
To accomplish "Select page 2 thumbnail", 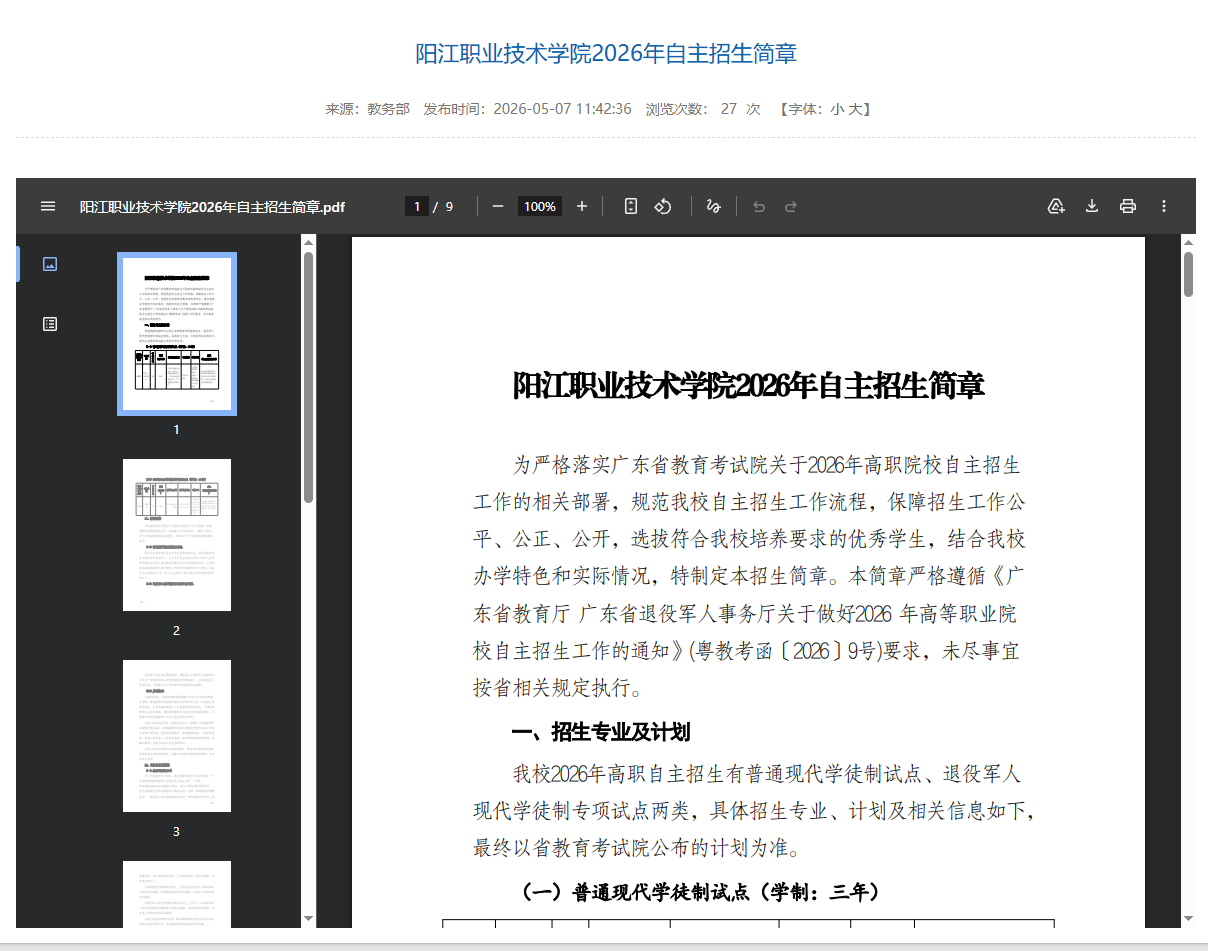I will click(x=177, y=535).
